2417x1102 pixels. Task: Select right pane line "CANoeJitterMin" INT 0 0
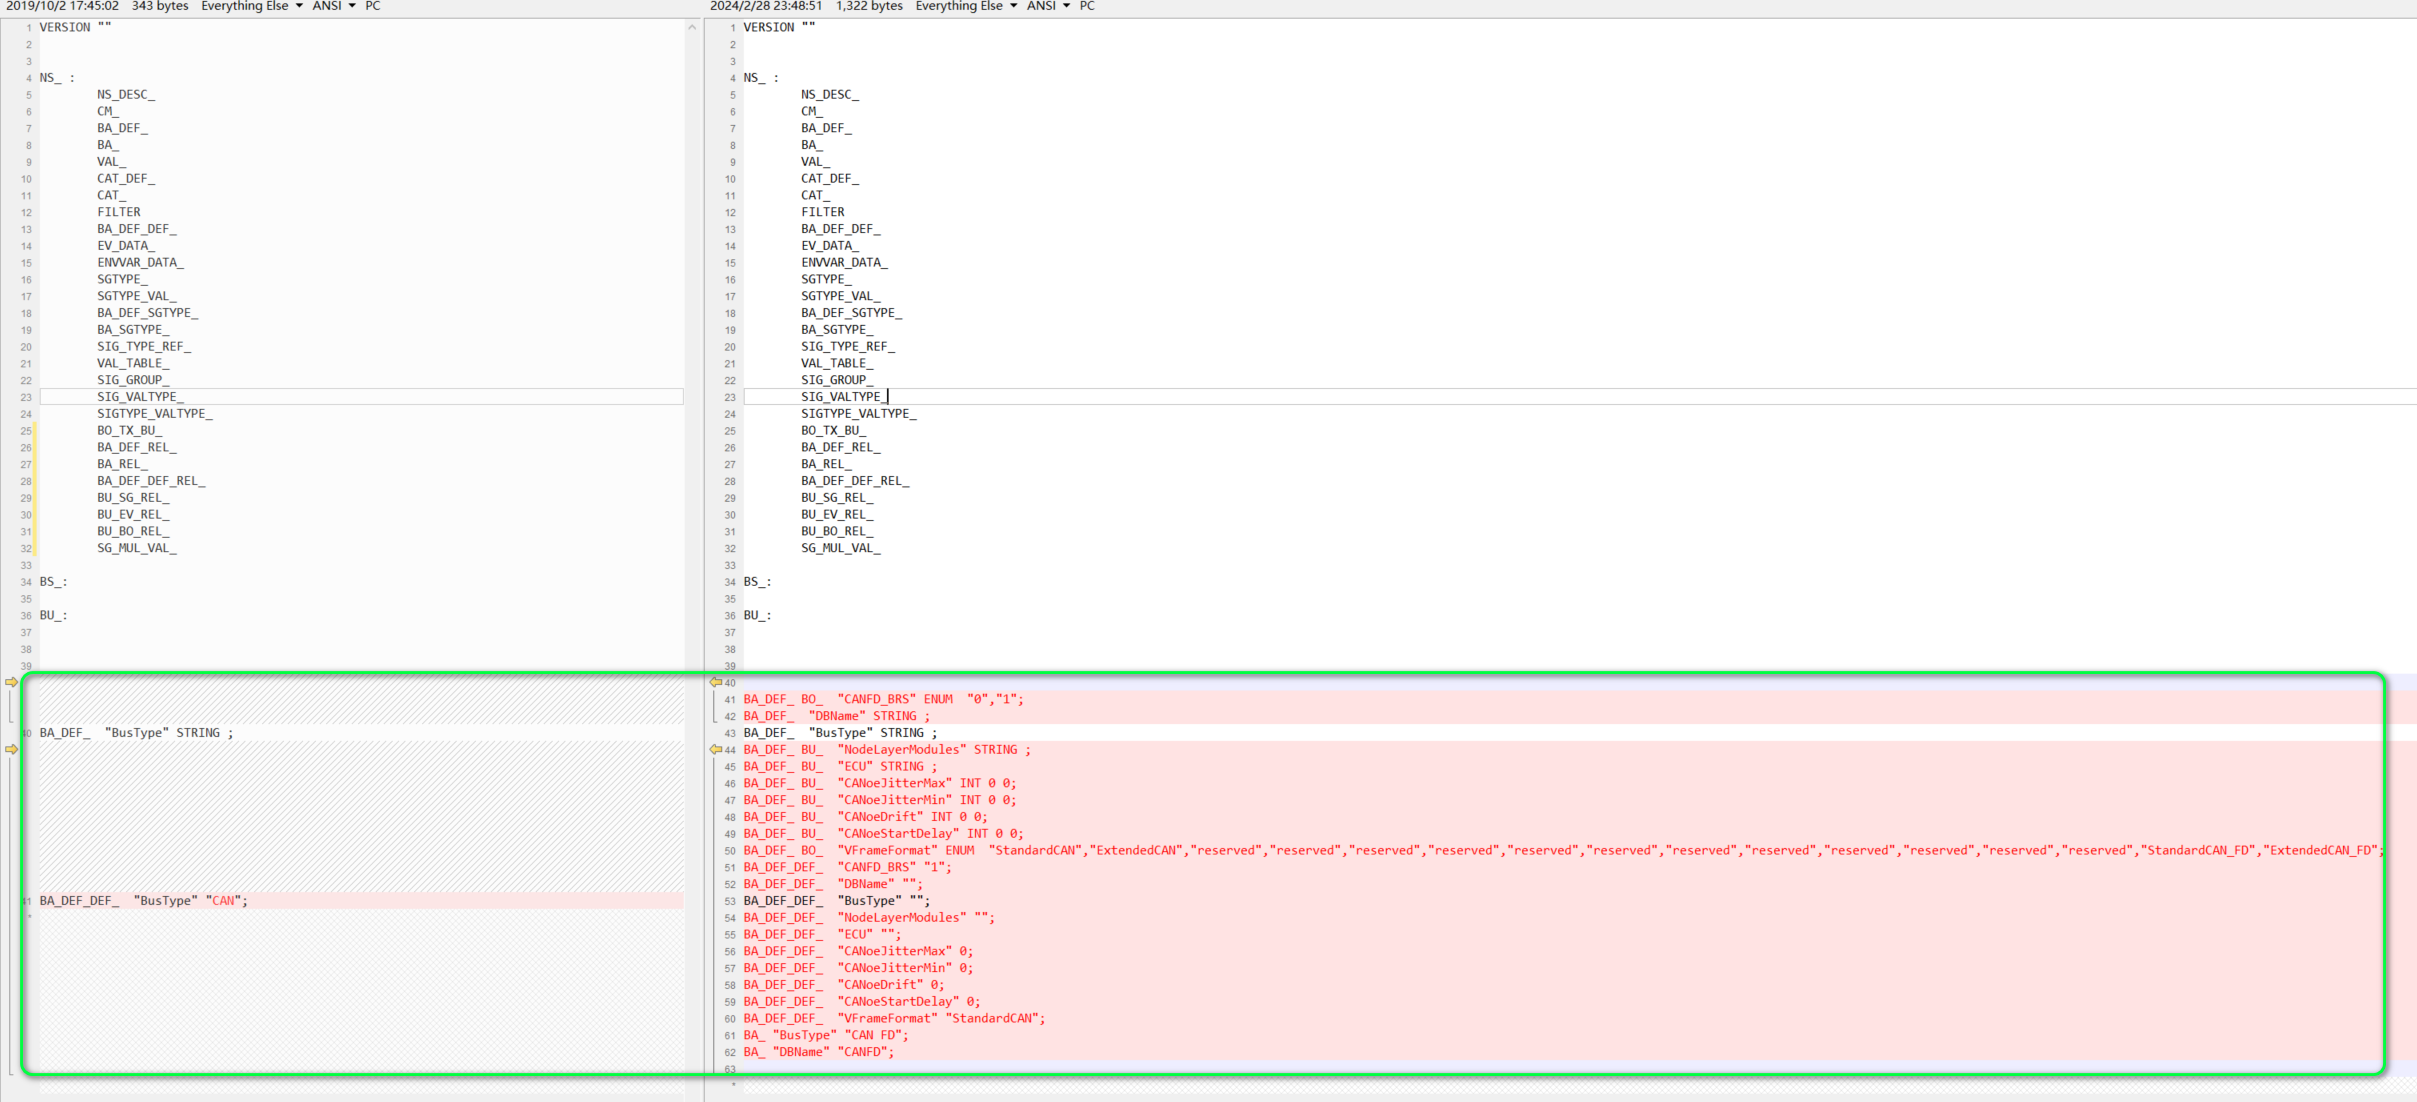tap(880, 800)
